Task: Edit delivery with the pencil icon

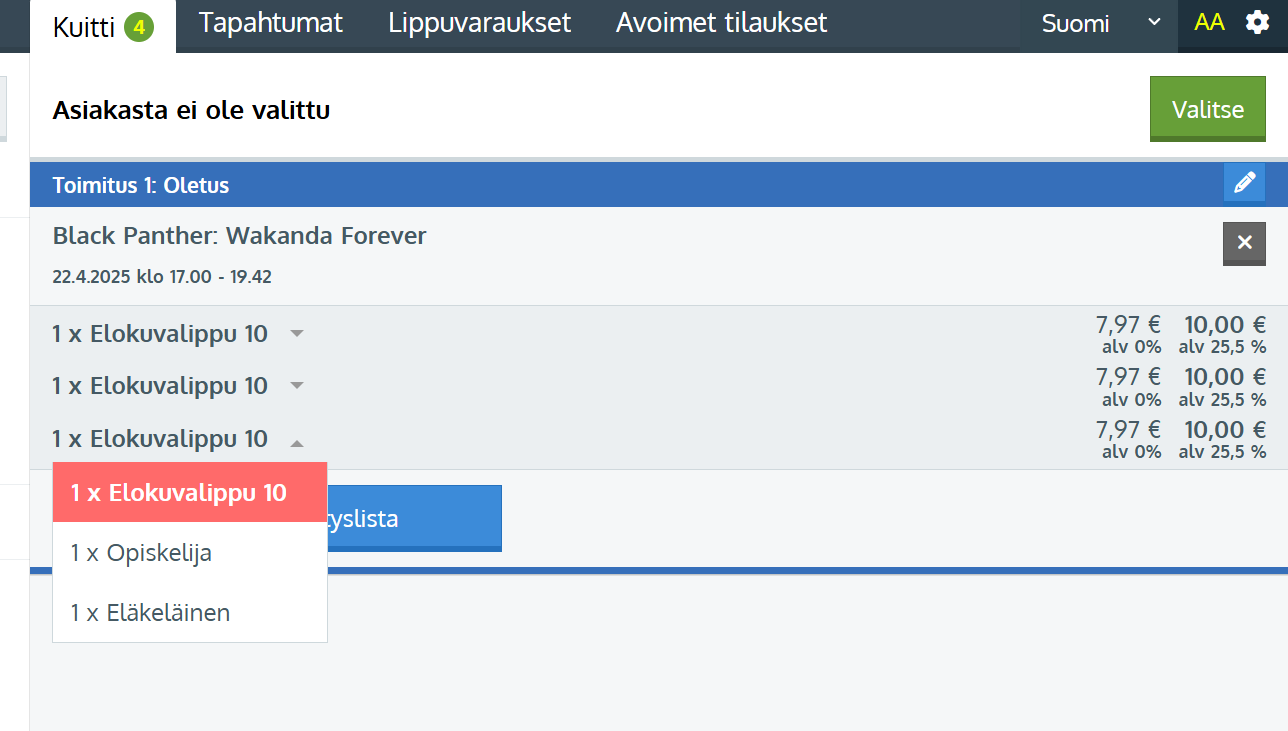Action: coord(1244,183)
